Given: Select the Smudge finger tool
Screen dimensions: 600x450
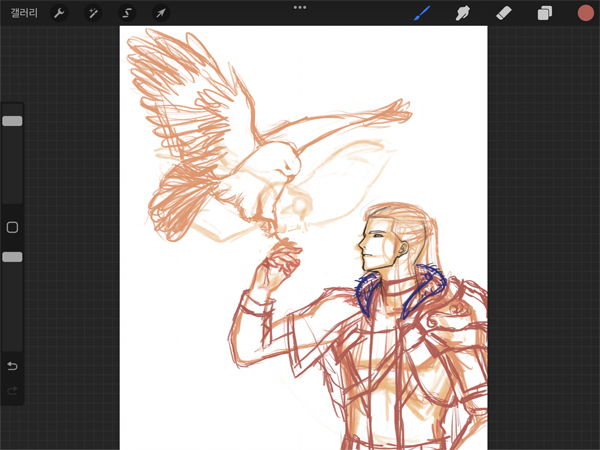Looking at the screenshot, I should point(463,13).
